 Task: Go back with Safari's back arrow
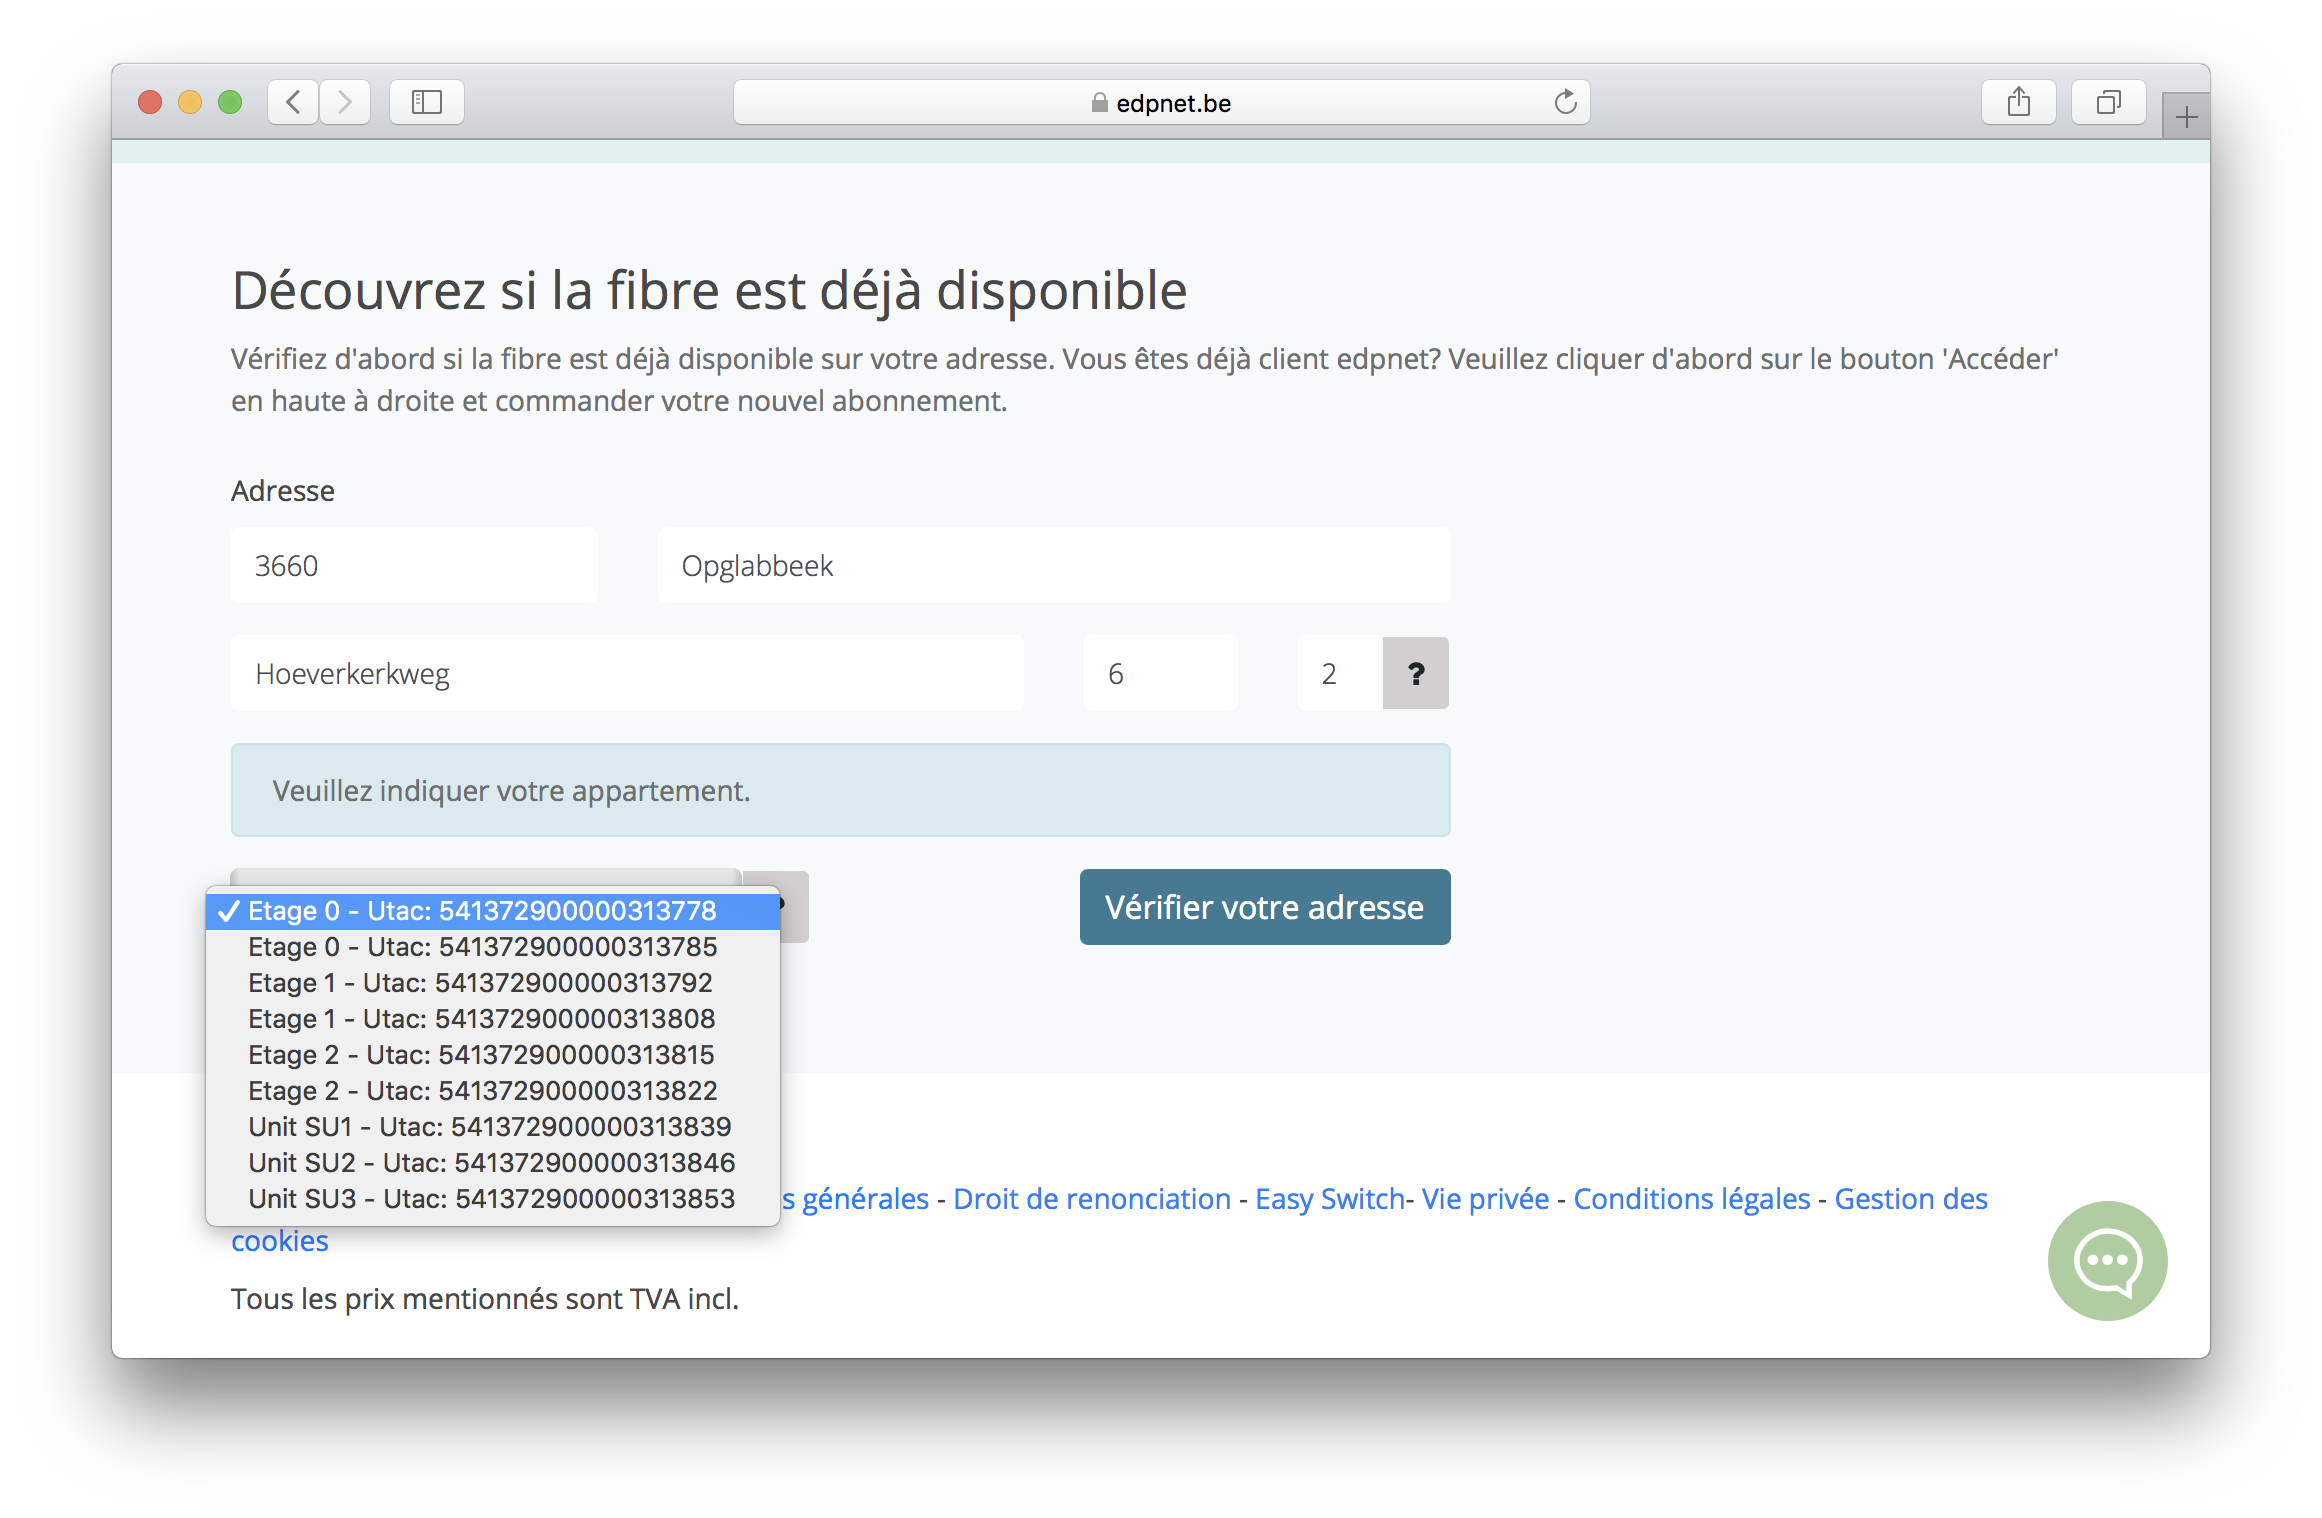point(293,102)
